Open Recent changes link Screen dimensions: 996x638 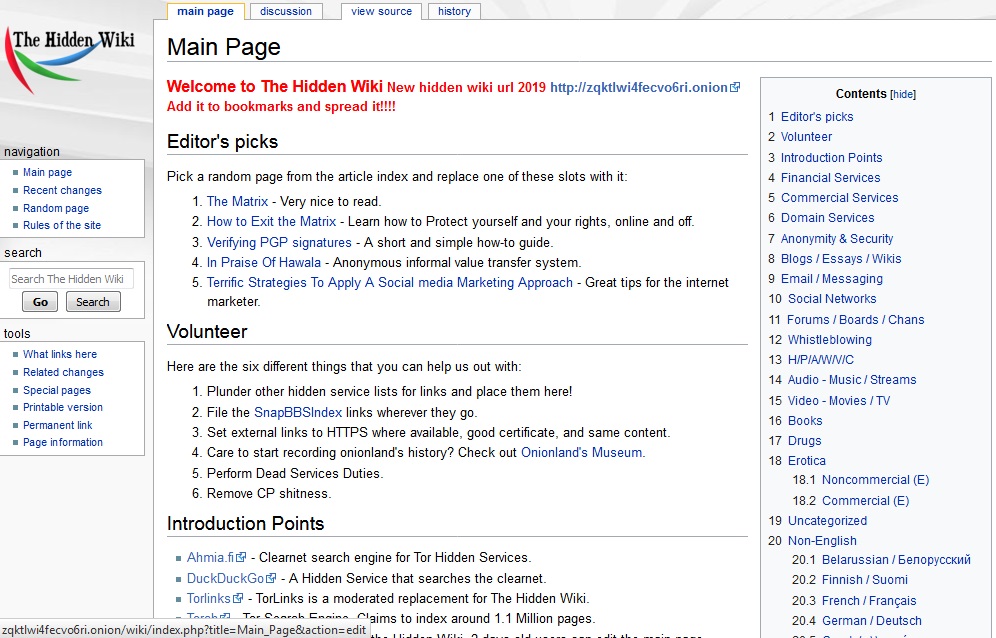[62, 190]
